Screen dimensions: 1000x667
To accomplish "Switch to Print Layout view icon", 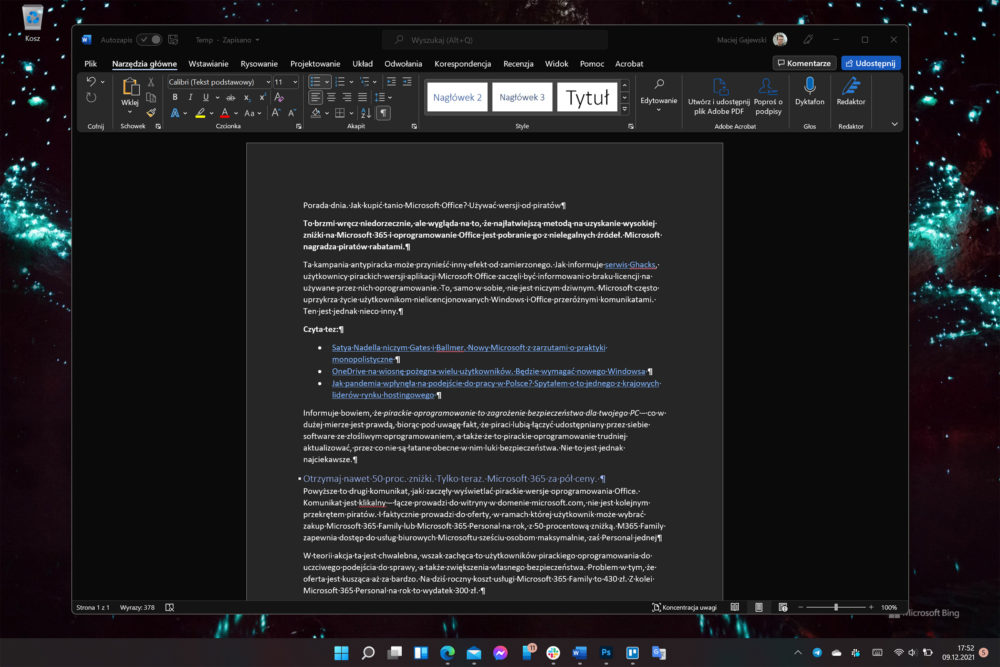I will (759, 608).
